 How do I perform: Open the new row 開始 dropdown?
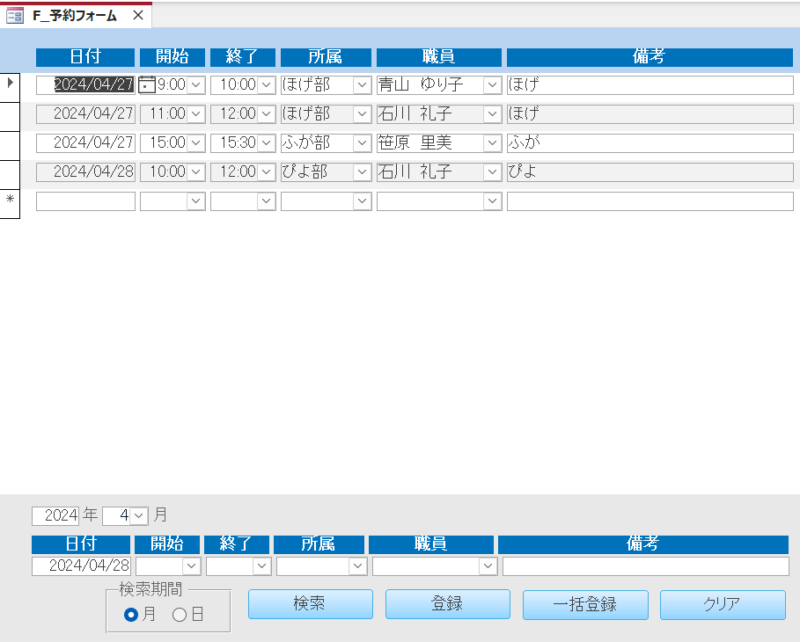[196, 201]
